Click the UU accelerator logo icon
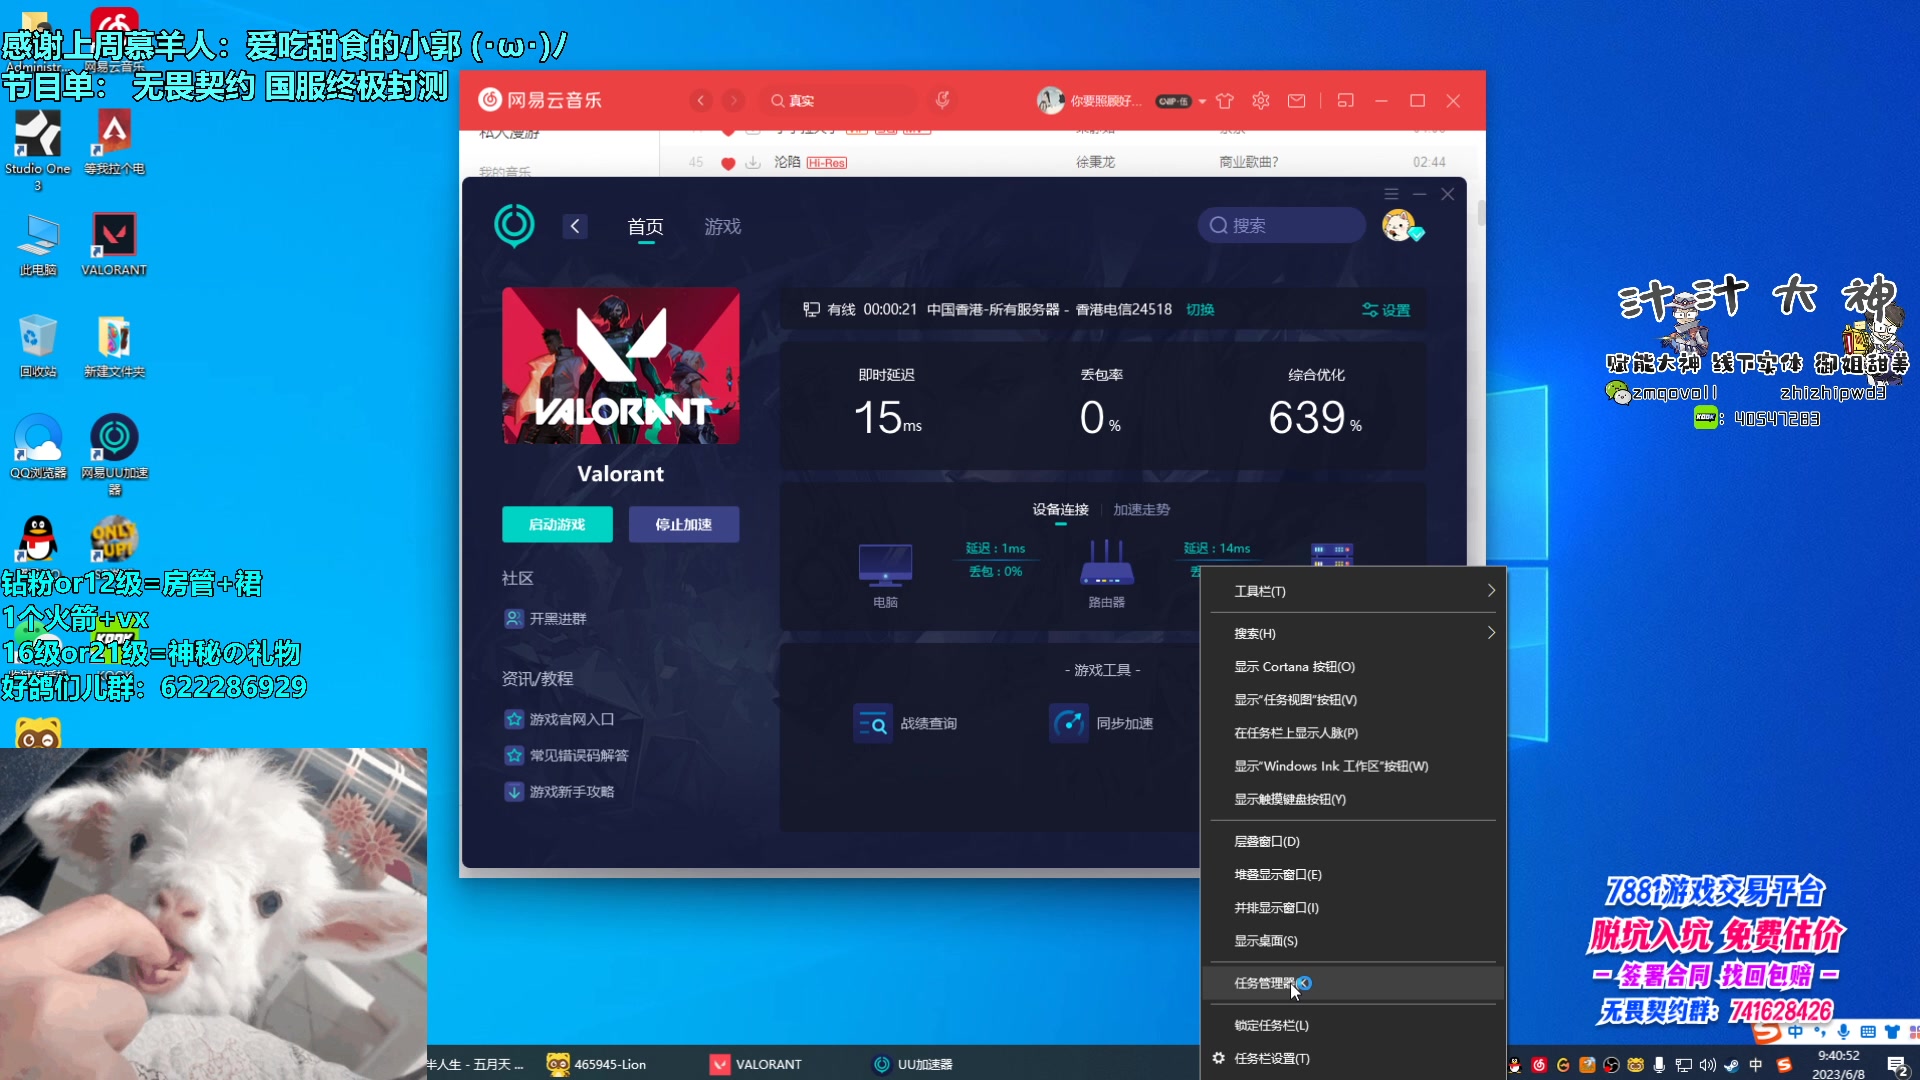This screenshot has height=1080, width=1920. (515, 225)
